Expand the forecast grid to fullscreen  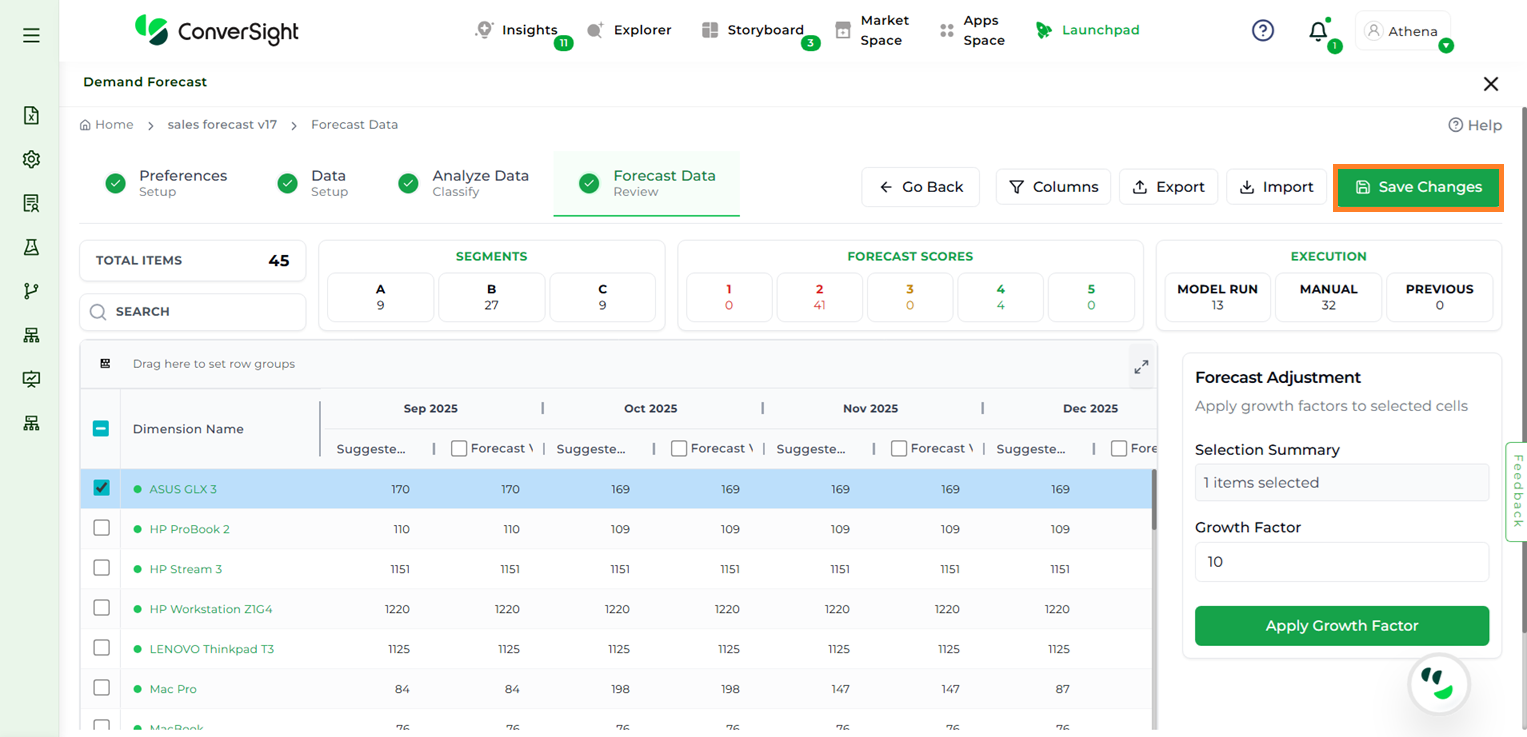point(1141,367)
